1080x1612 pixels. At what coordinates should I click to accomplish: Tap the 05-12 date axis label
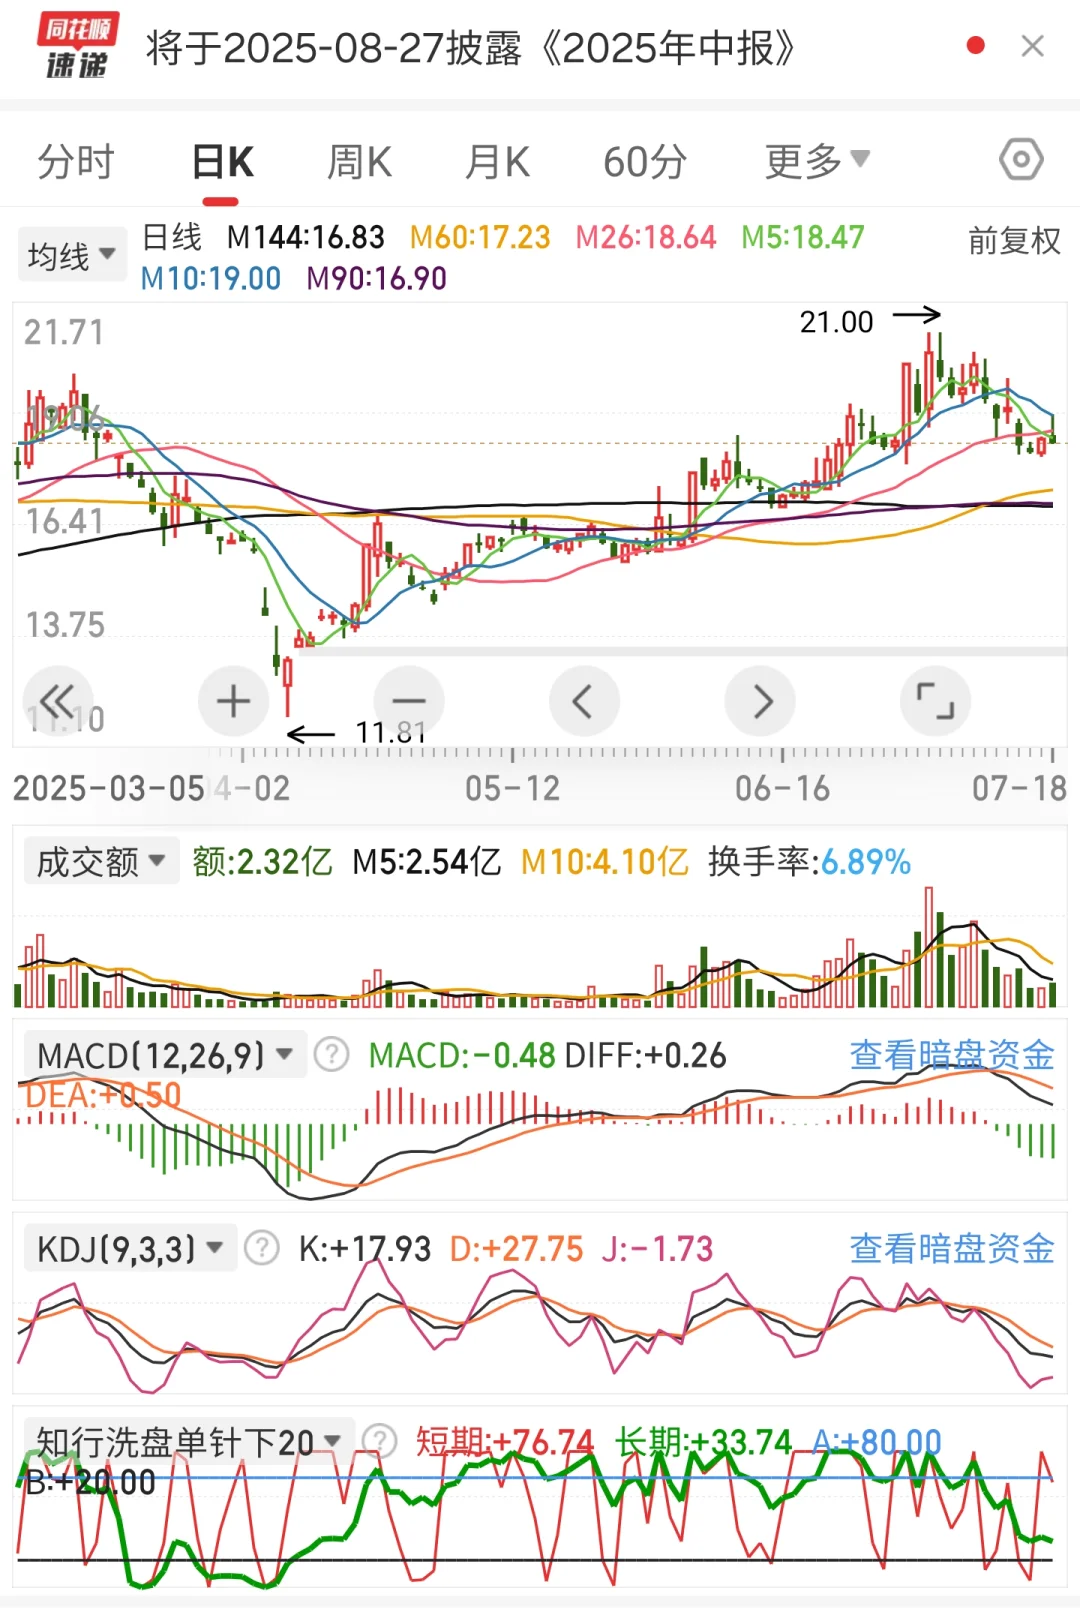point(512,789)
